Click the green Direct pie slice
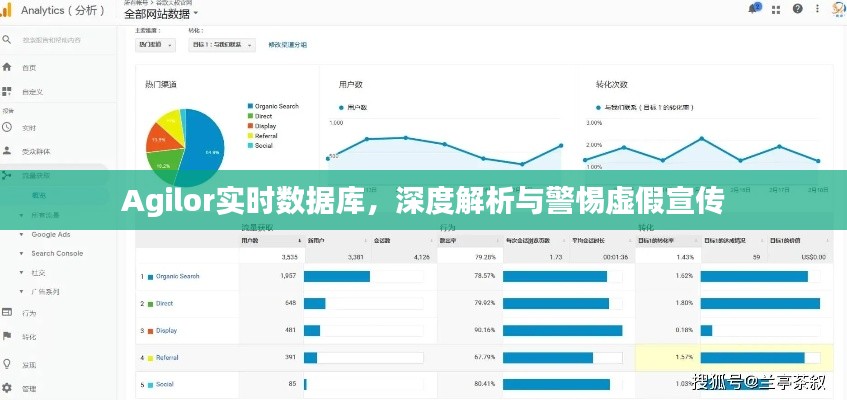847x400 pixels. click(163, 164)
